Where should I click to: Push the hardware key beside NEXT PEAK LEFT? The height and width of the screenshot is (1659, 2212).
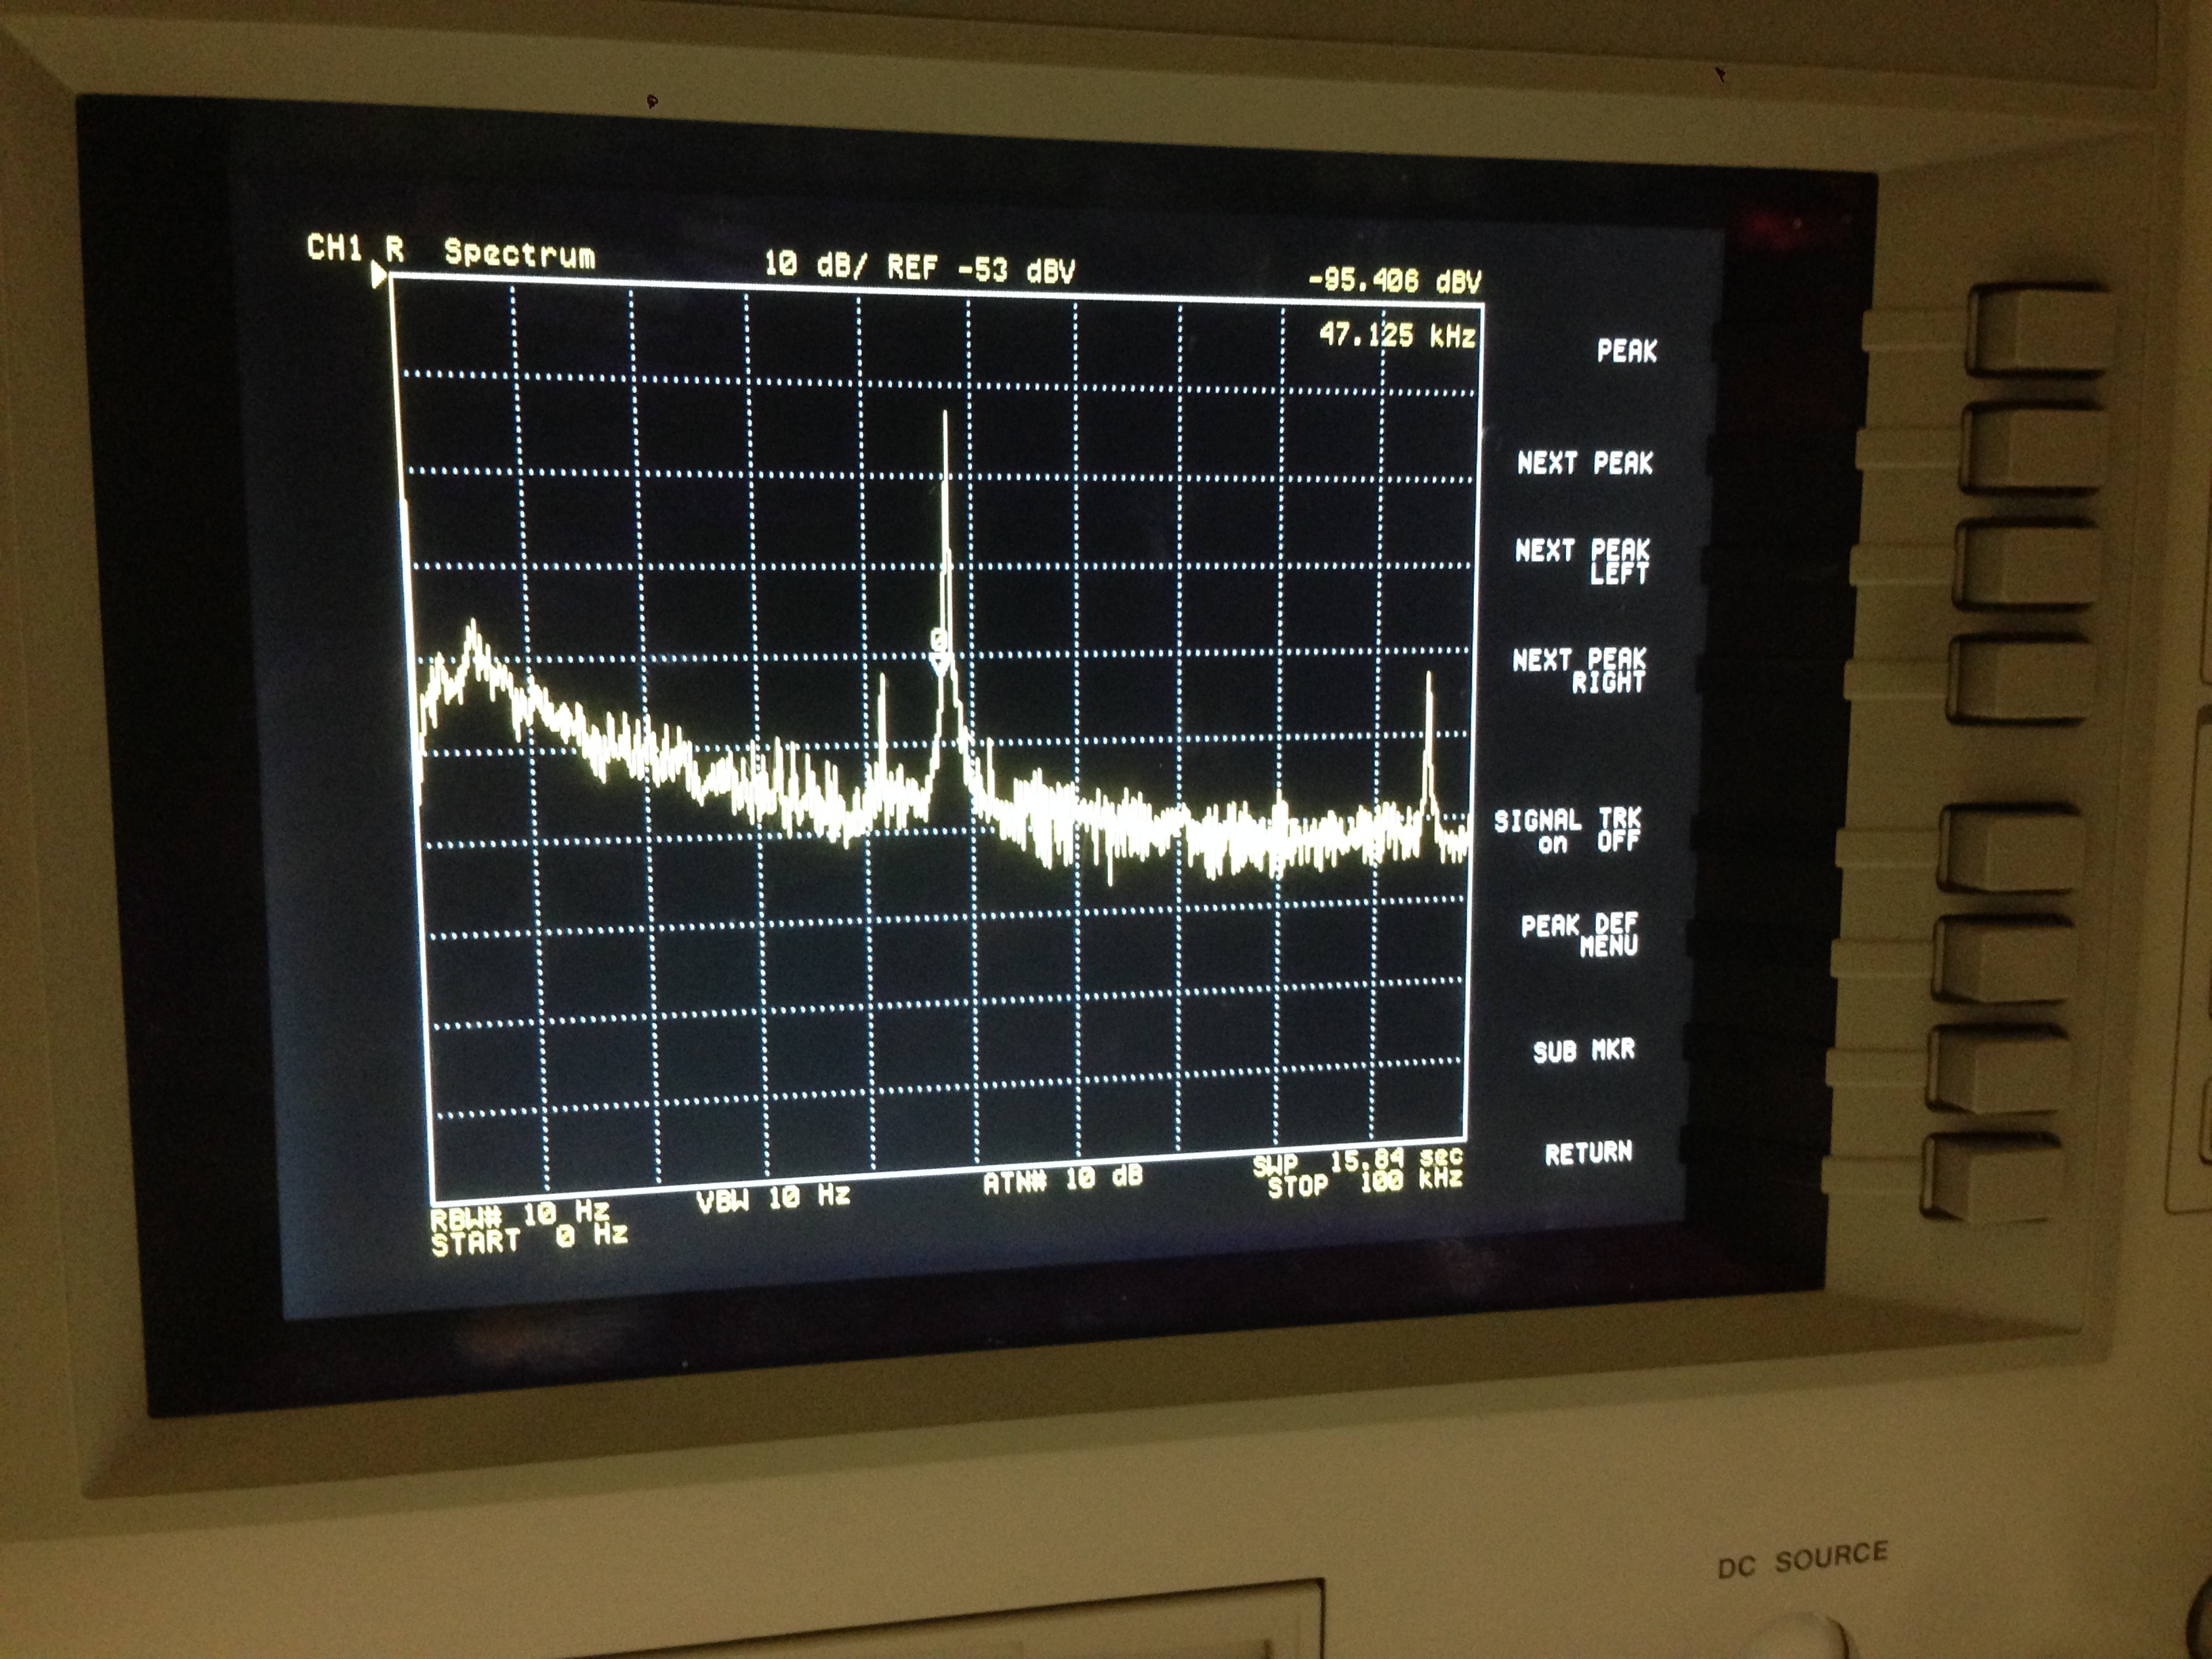point(2027,563)
